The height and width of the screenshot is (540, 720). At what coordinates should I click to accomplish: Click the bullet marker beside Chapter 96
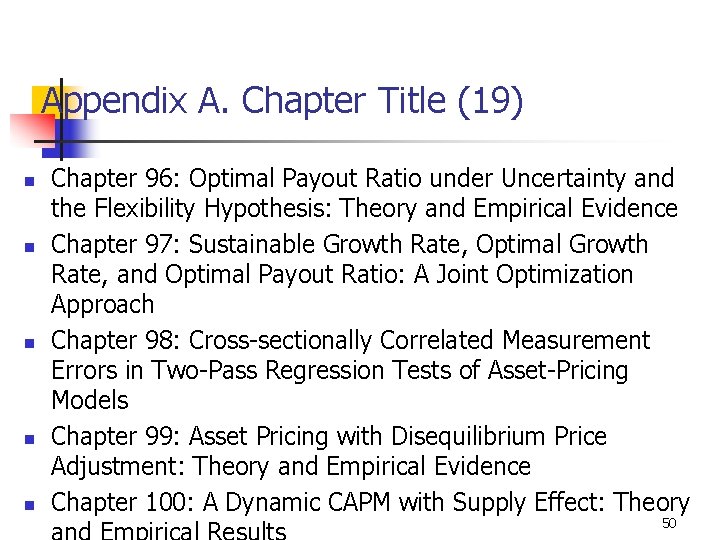[x=30, y=182]
